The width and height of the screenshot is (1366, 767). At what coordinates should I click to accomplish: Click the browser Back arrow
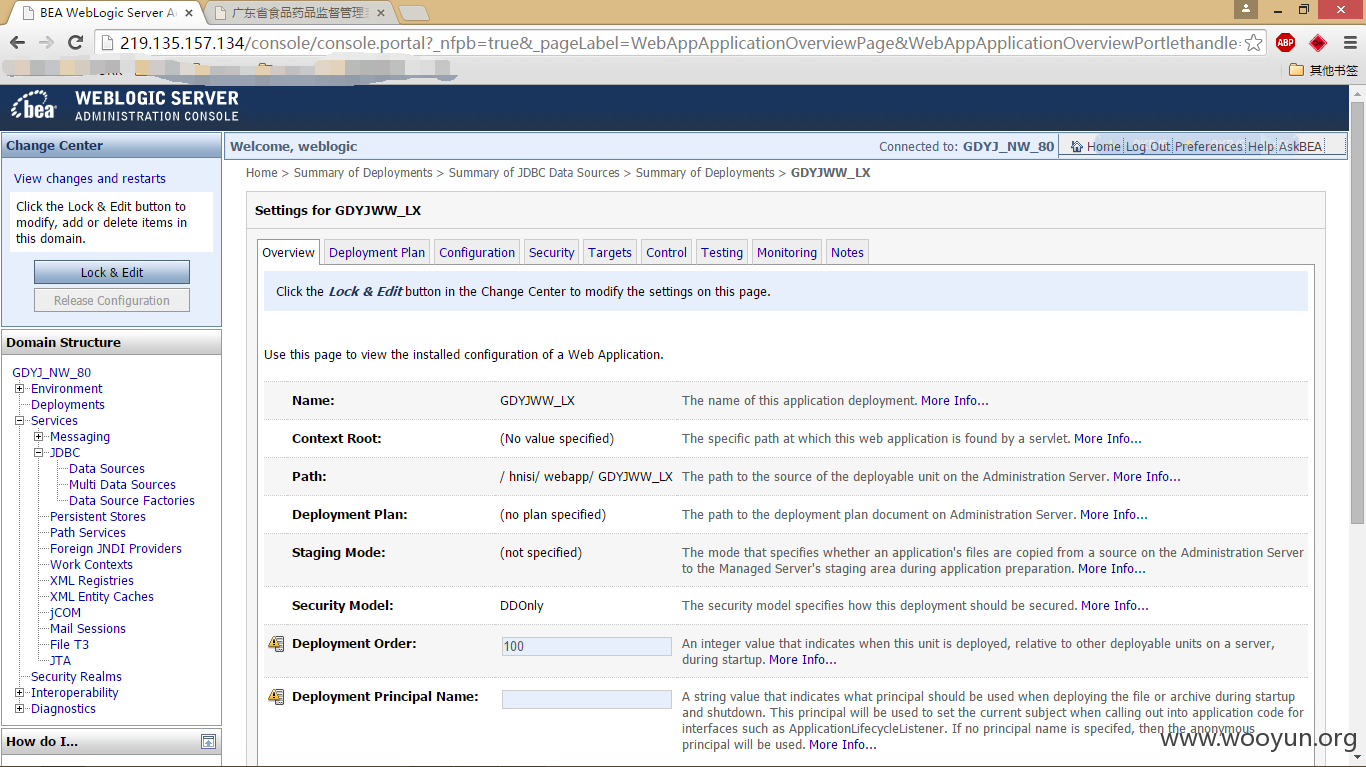coord(17,42)
